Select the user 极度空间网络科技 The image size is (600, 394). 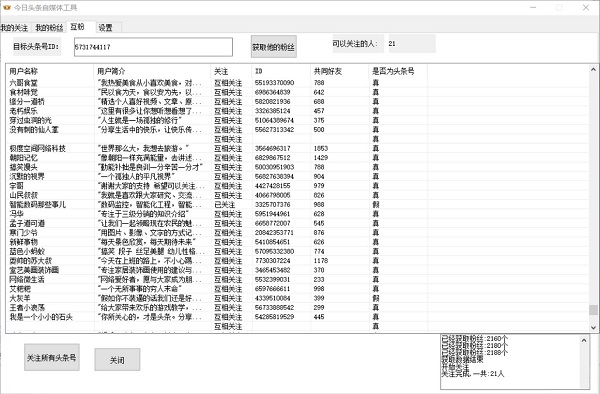tap(38, 148)
